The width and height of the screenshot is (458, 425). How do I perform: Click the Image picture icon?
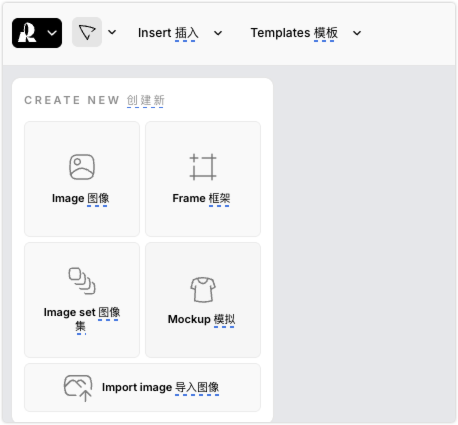click(x=82, y=167)
